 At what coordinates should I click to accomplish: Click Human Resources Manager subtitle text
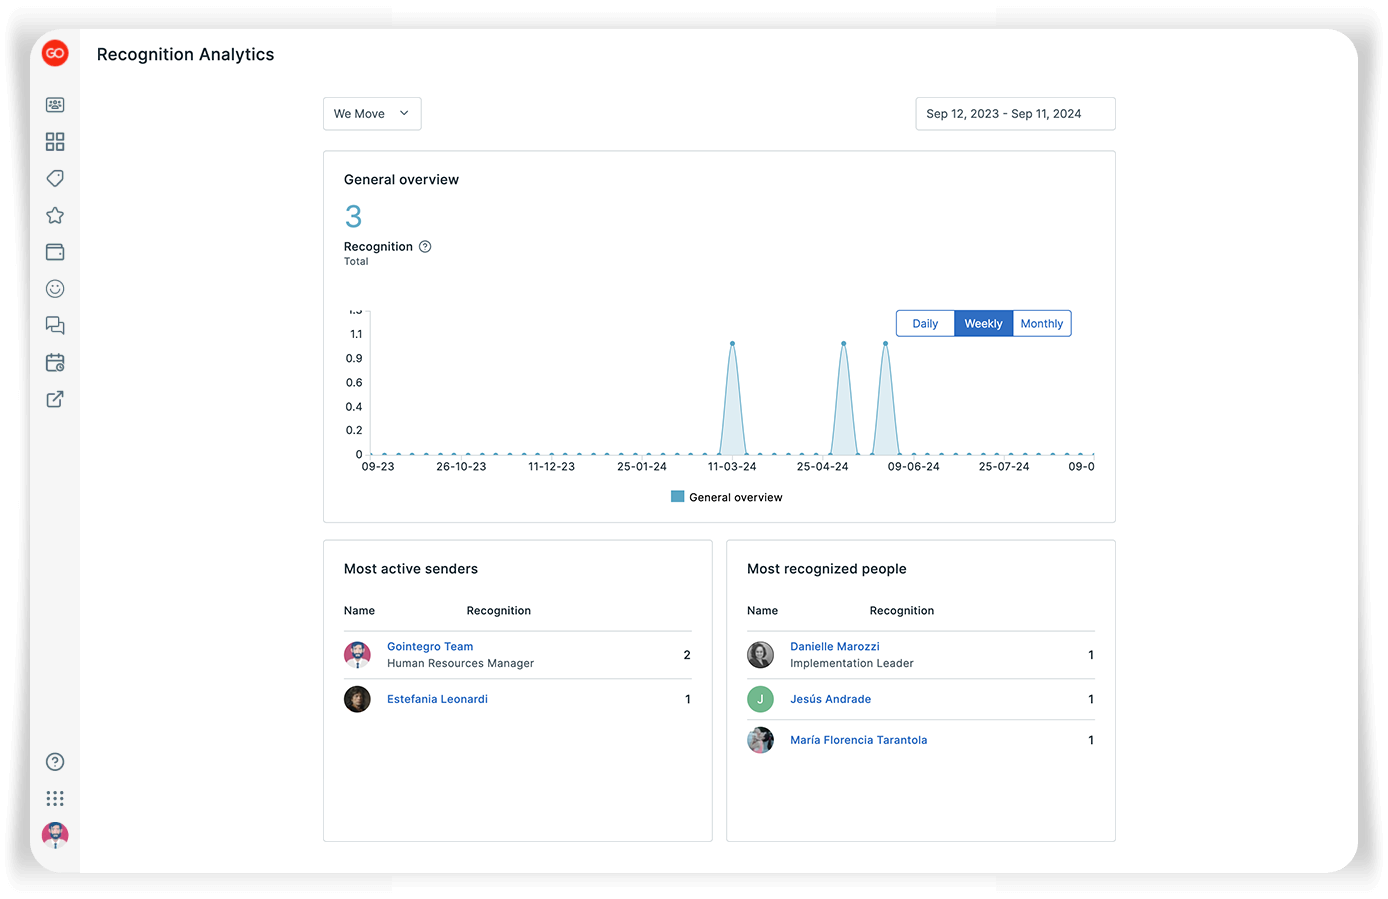(x=460, y=663)
